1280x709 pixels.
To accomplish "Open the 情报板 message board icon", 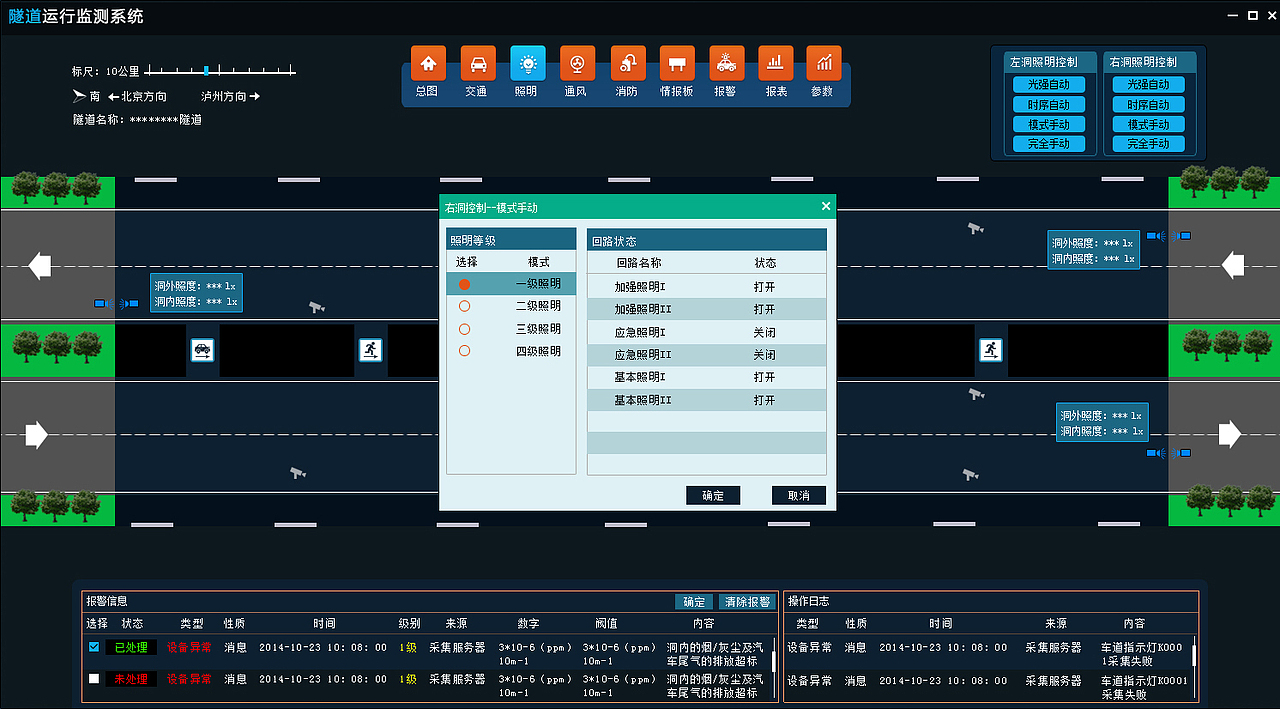I will point(677,64).
